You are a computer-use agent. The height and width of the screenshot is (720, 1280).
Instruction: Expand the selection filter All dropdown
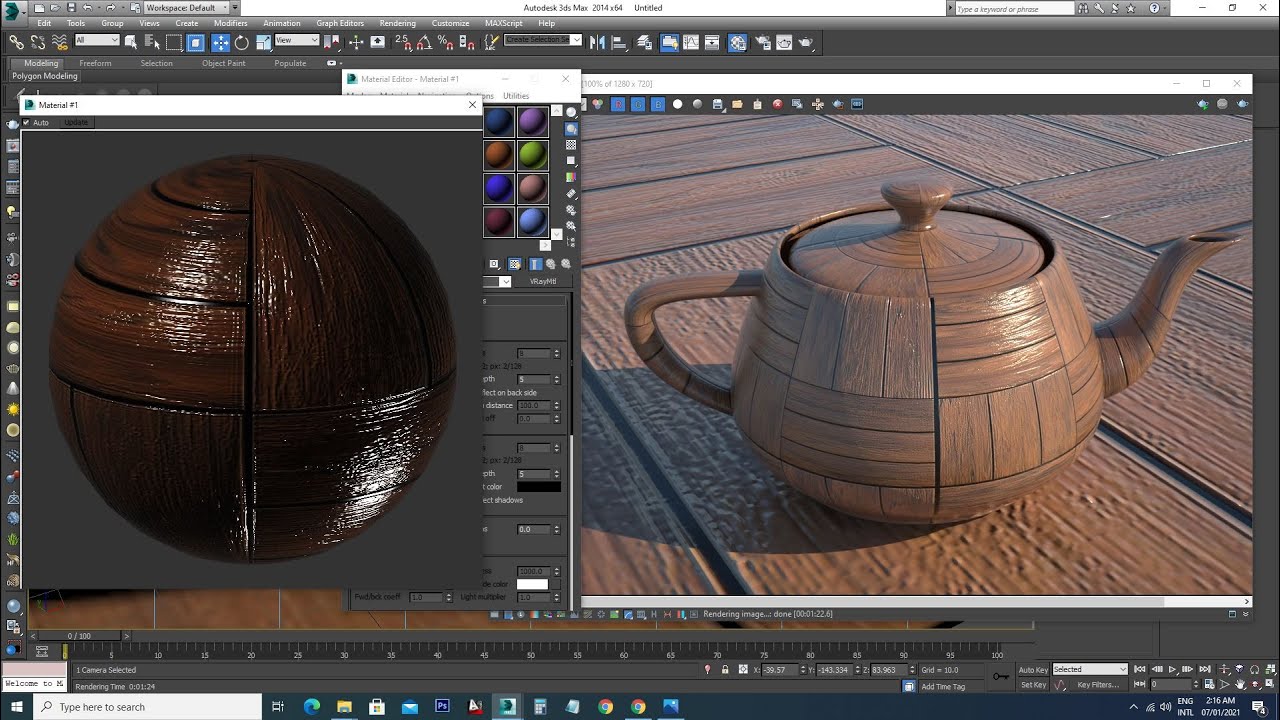pos(97,41)
